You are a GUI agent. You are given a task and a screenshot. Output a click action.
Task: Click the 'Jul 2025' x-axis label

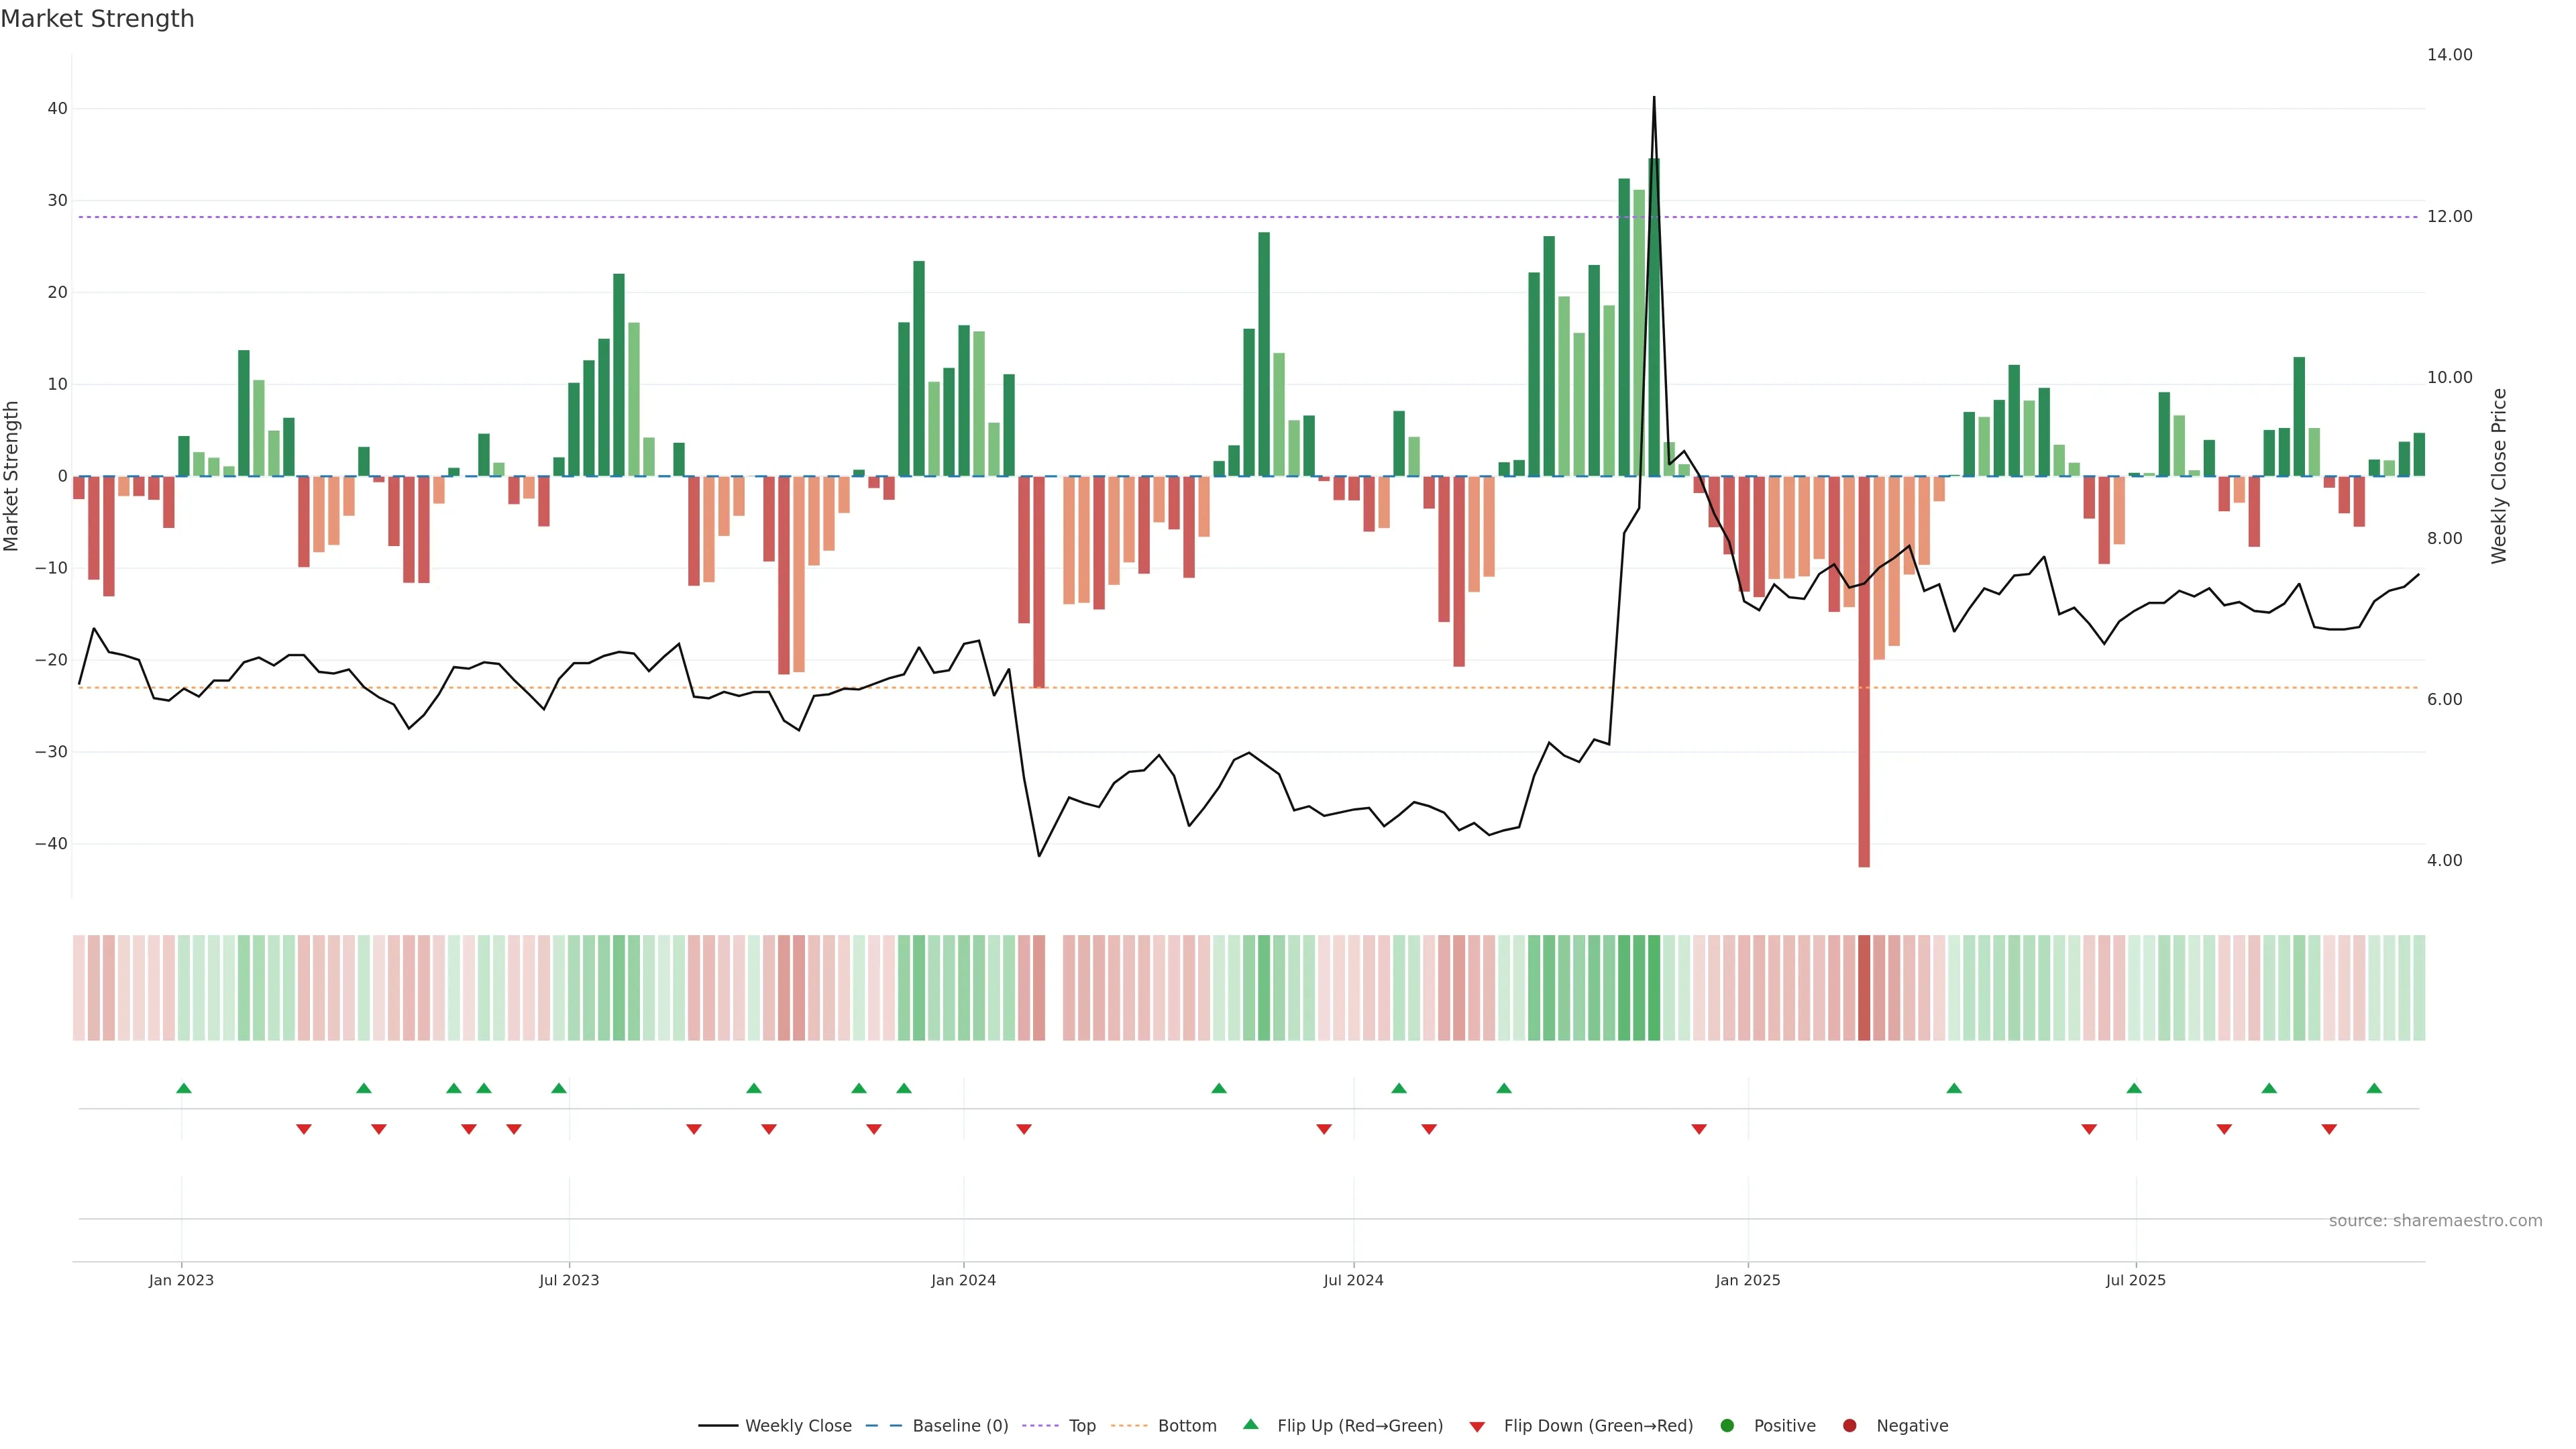click(2135, 1280)
